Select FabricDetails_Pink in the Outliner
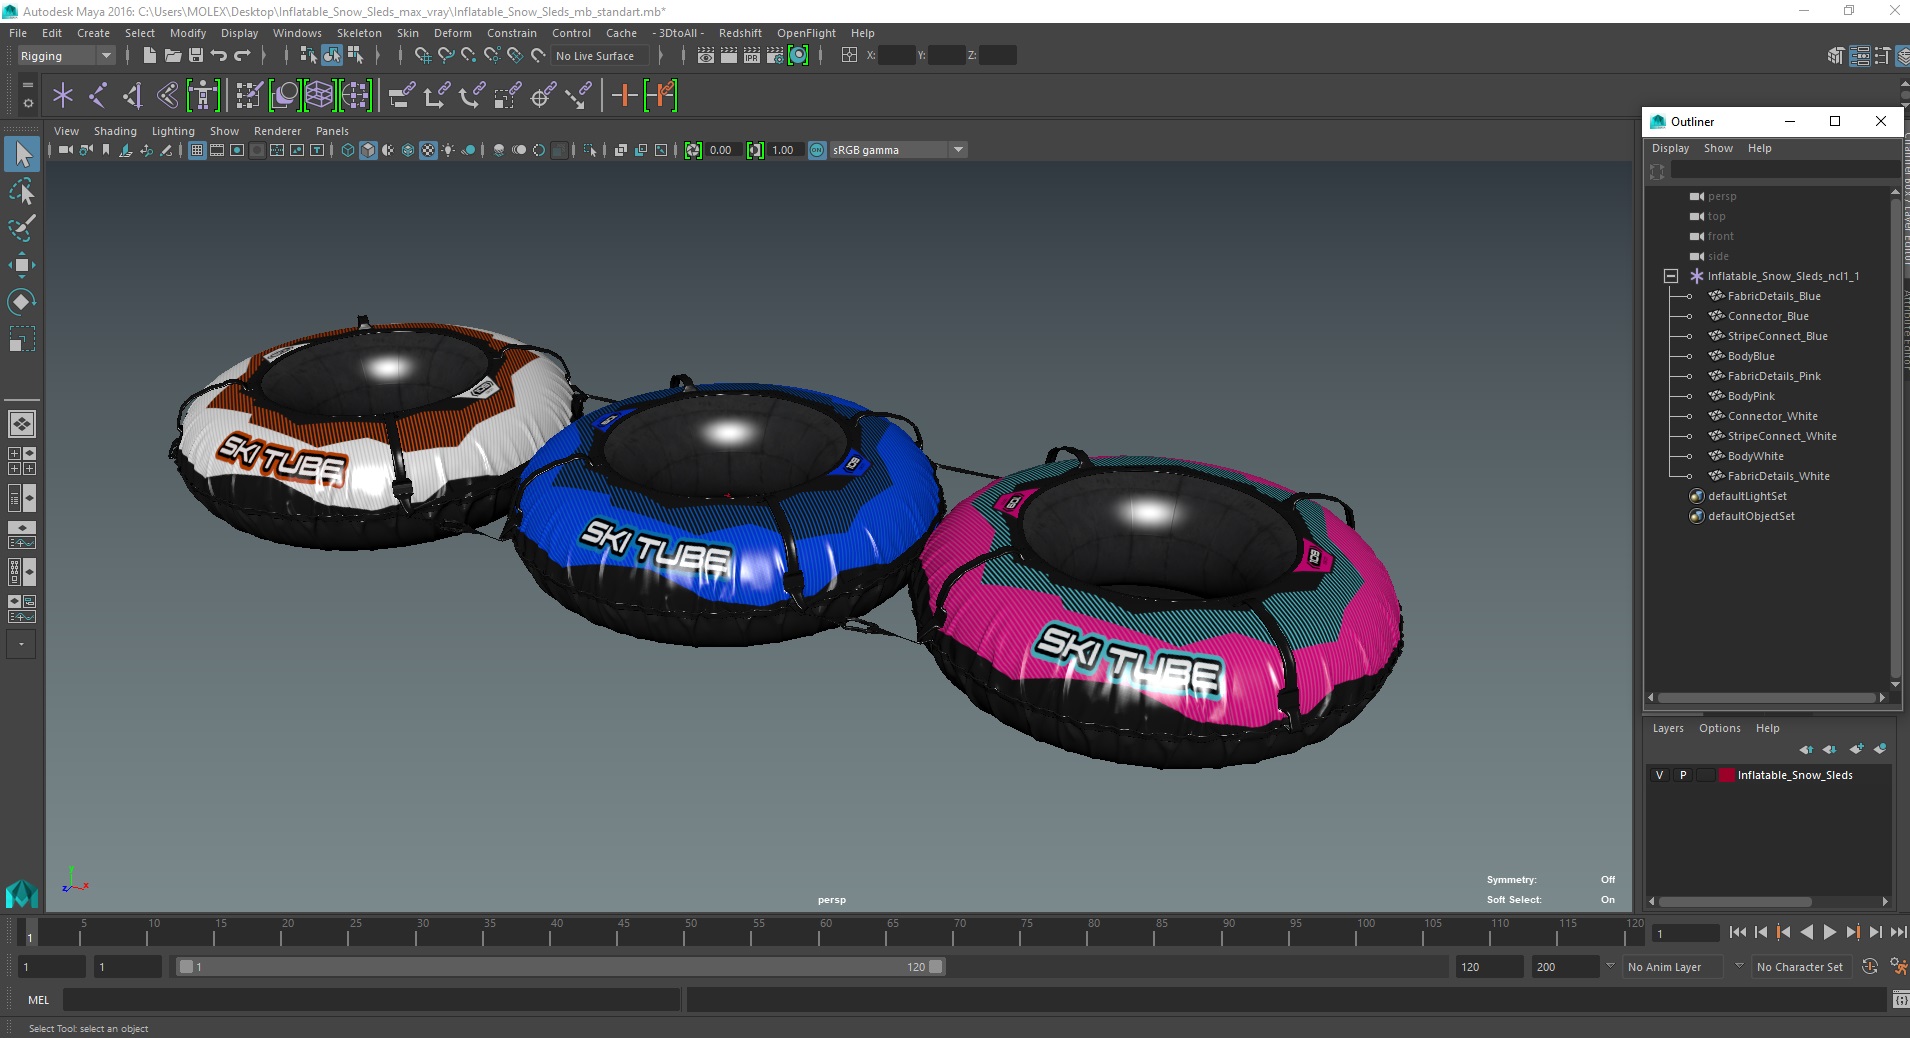 (x=1774, y=376)
